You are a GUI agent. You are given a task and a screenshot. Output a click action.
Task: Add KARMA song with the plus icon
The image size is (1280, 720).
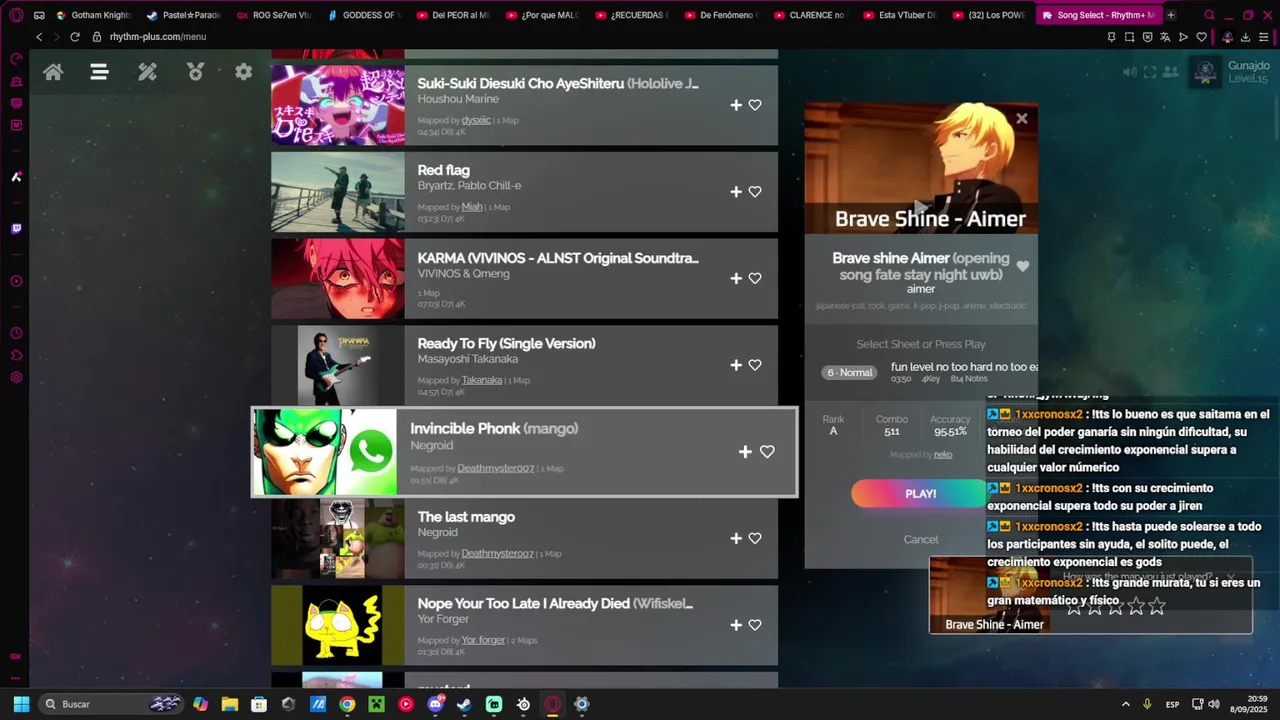(x=736, y=279)
